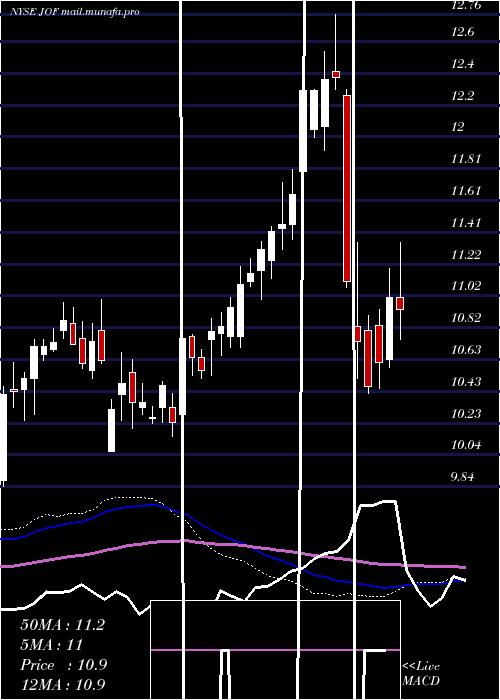Click the small red candle near 12.4
The image size is (500, 700).
336,74
